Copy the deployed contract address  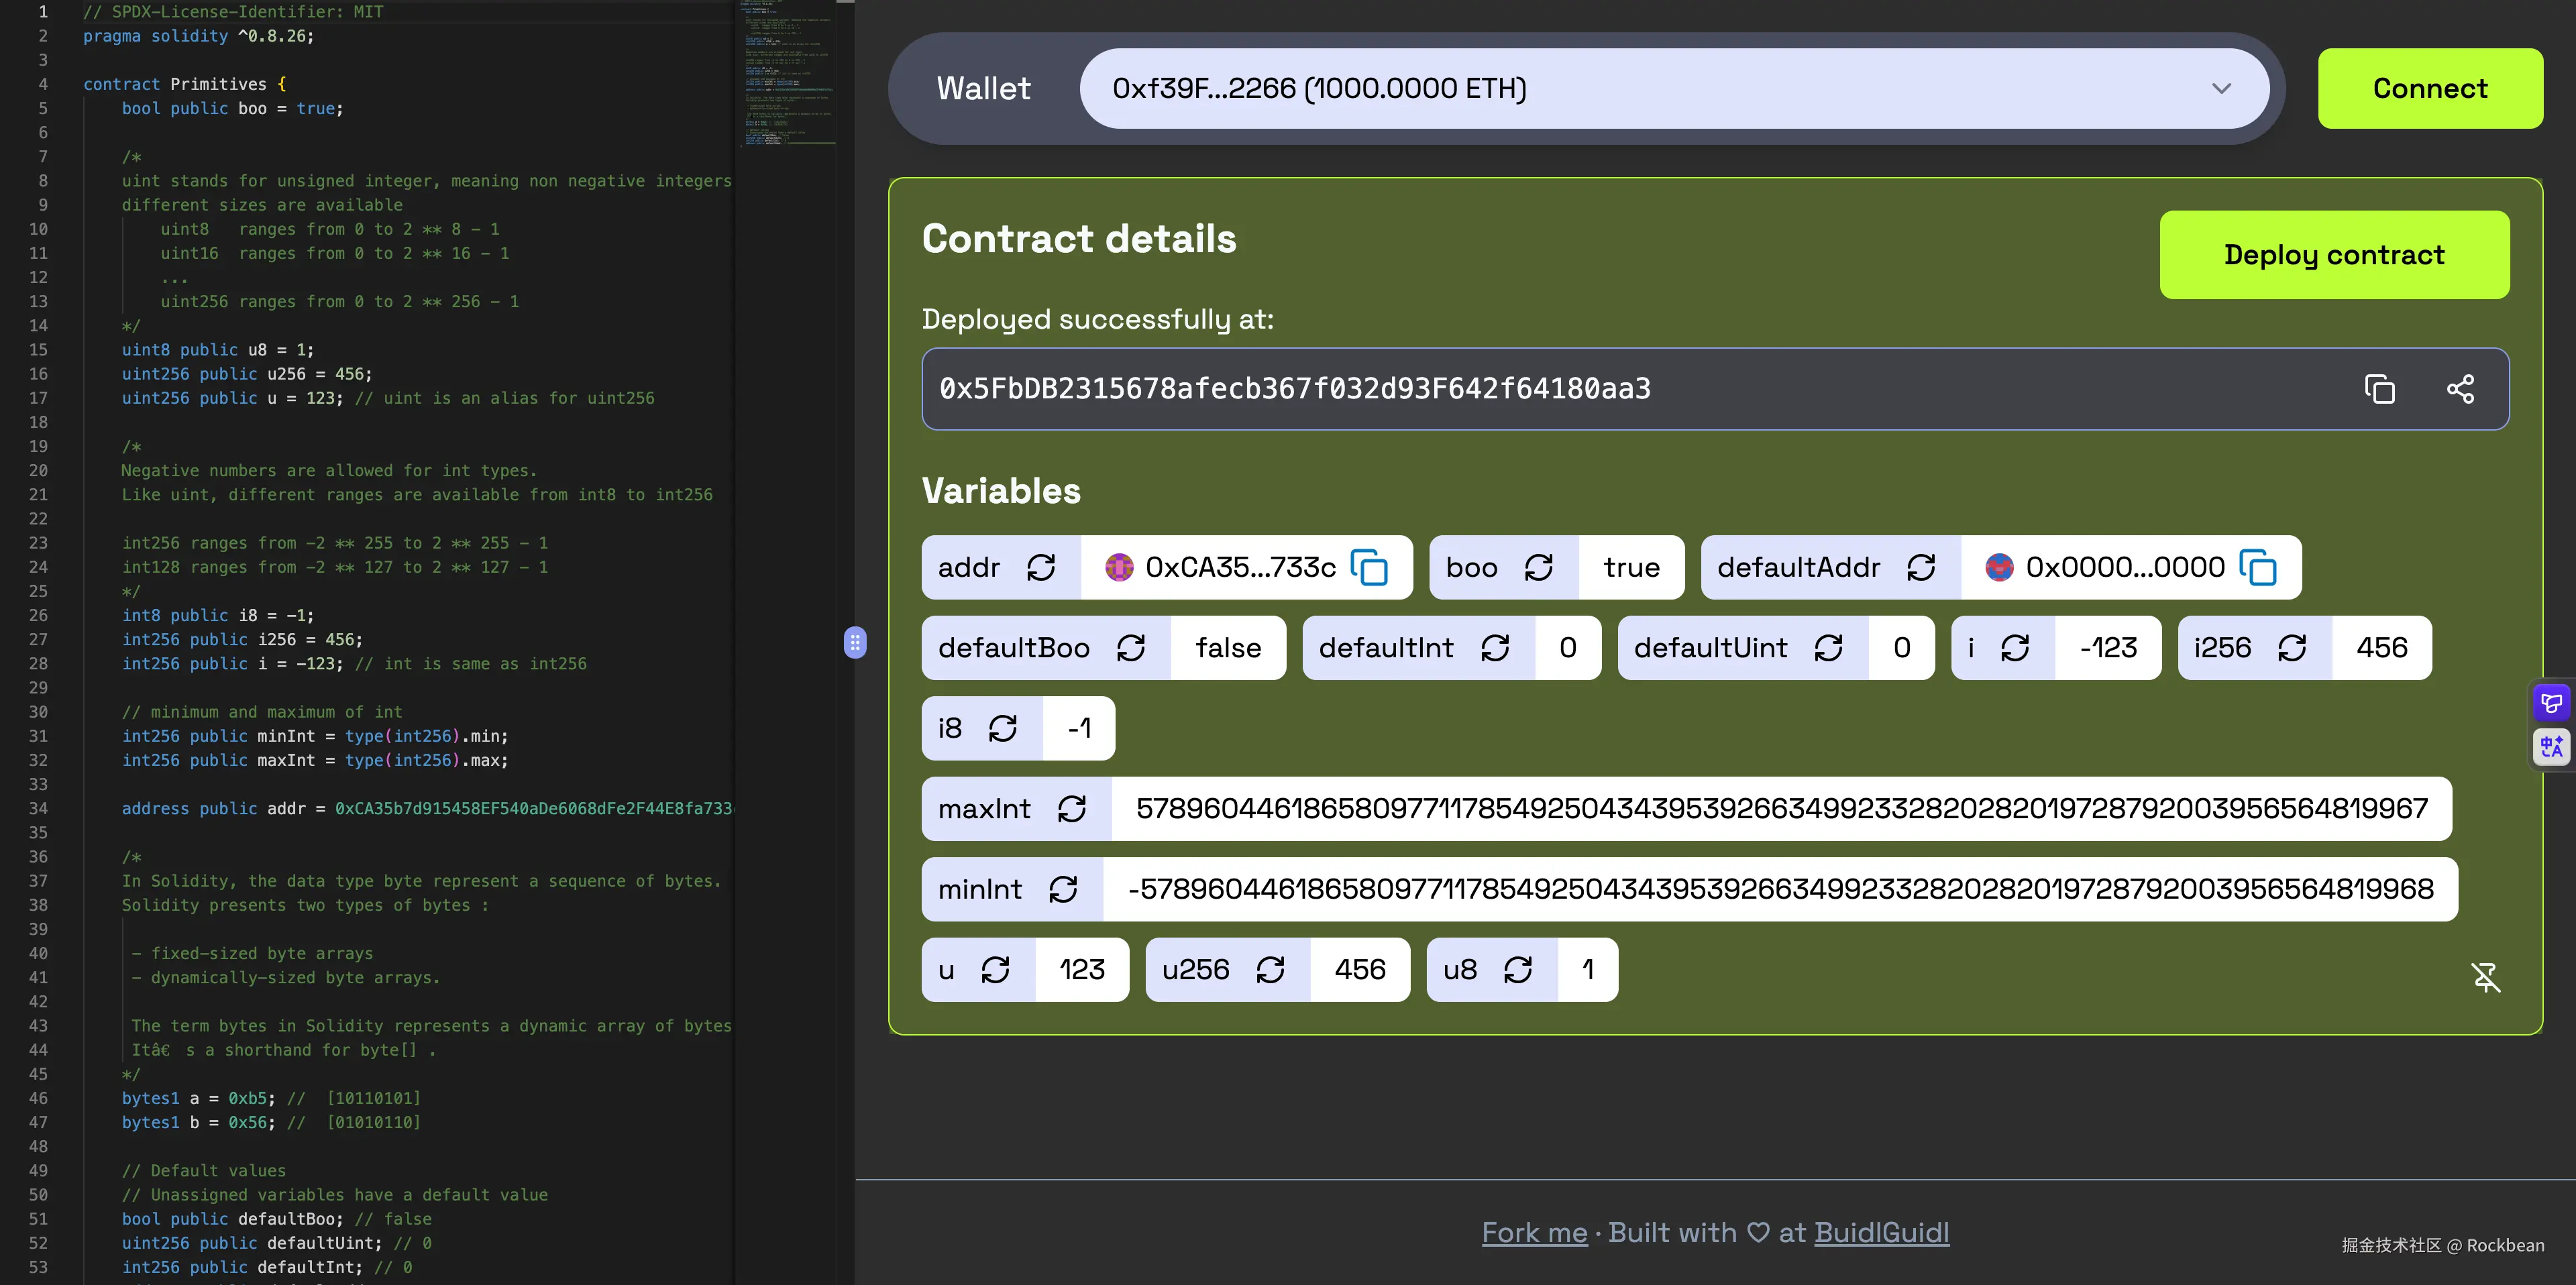click(x=2379, y=389)
